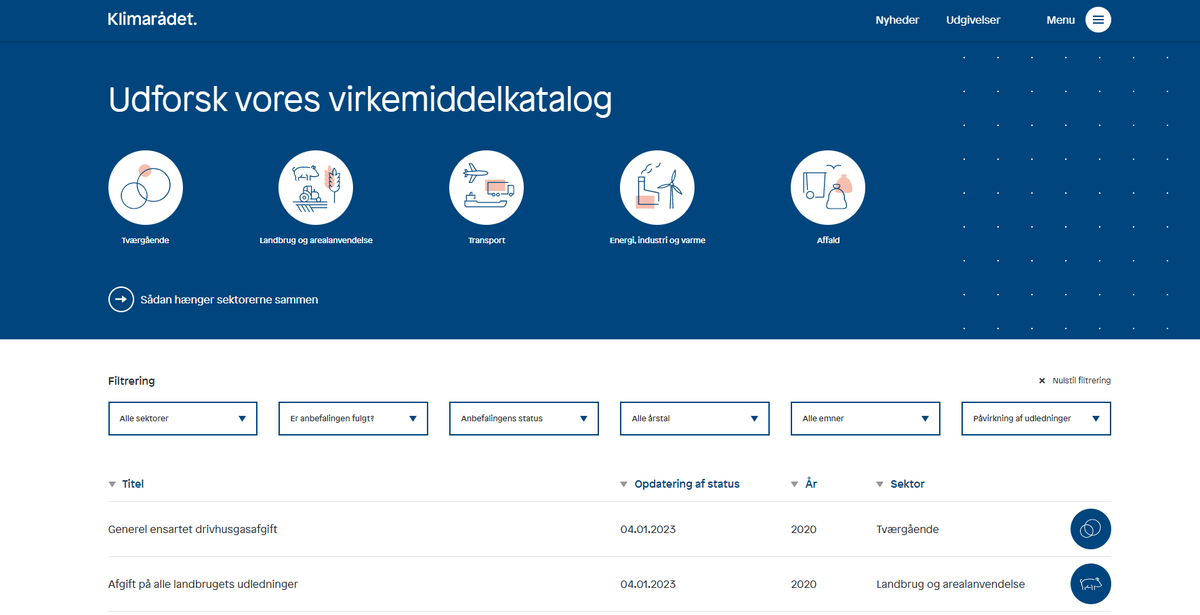Screen dimensions: 1200x615
Task: Click the Klimarådet logo
Action: (151, 18)
